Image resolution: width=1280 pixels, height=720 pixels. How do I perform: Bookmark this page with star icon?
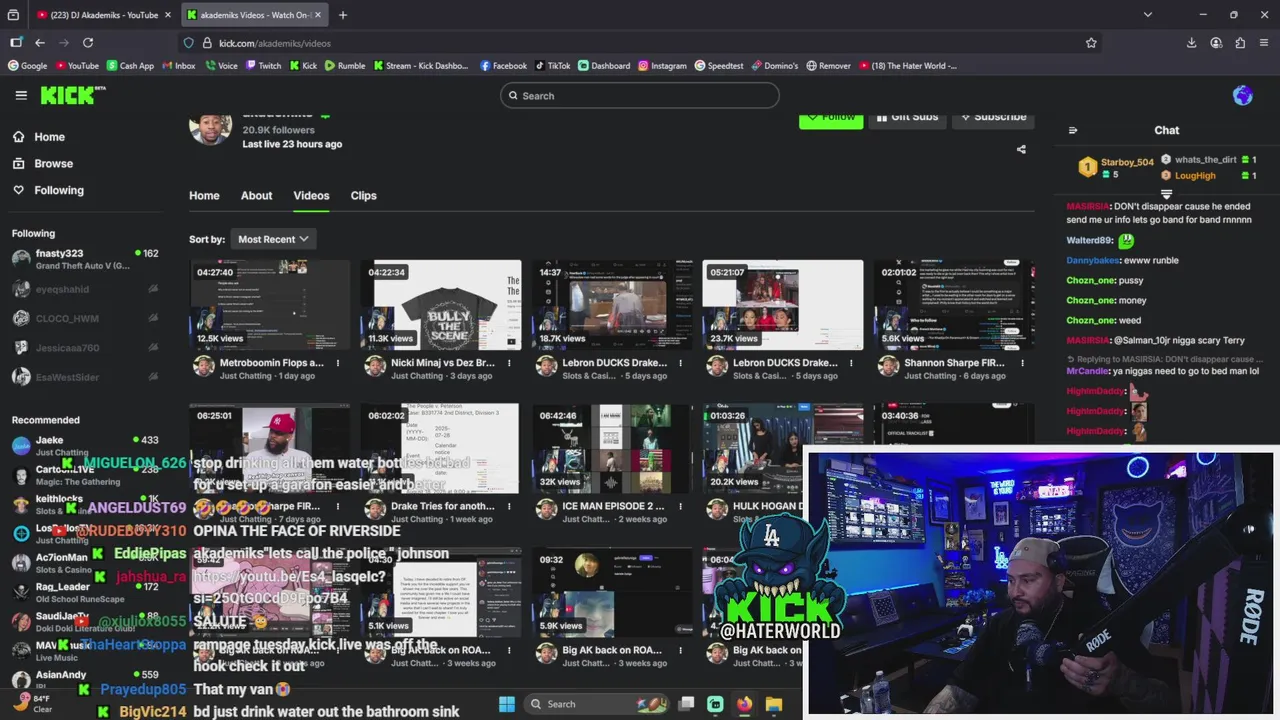pyautogui.click(x=1091, y=43)
